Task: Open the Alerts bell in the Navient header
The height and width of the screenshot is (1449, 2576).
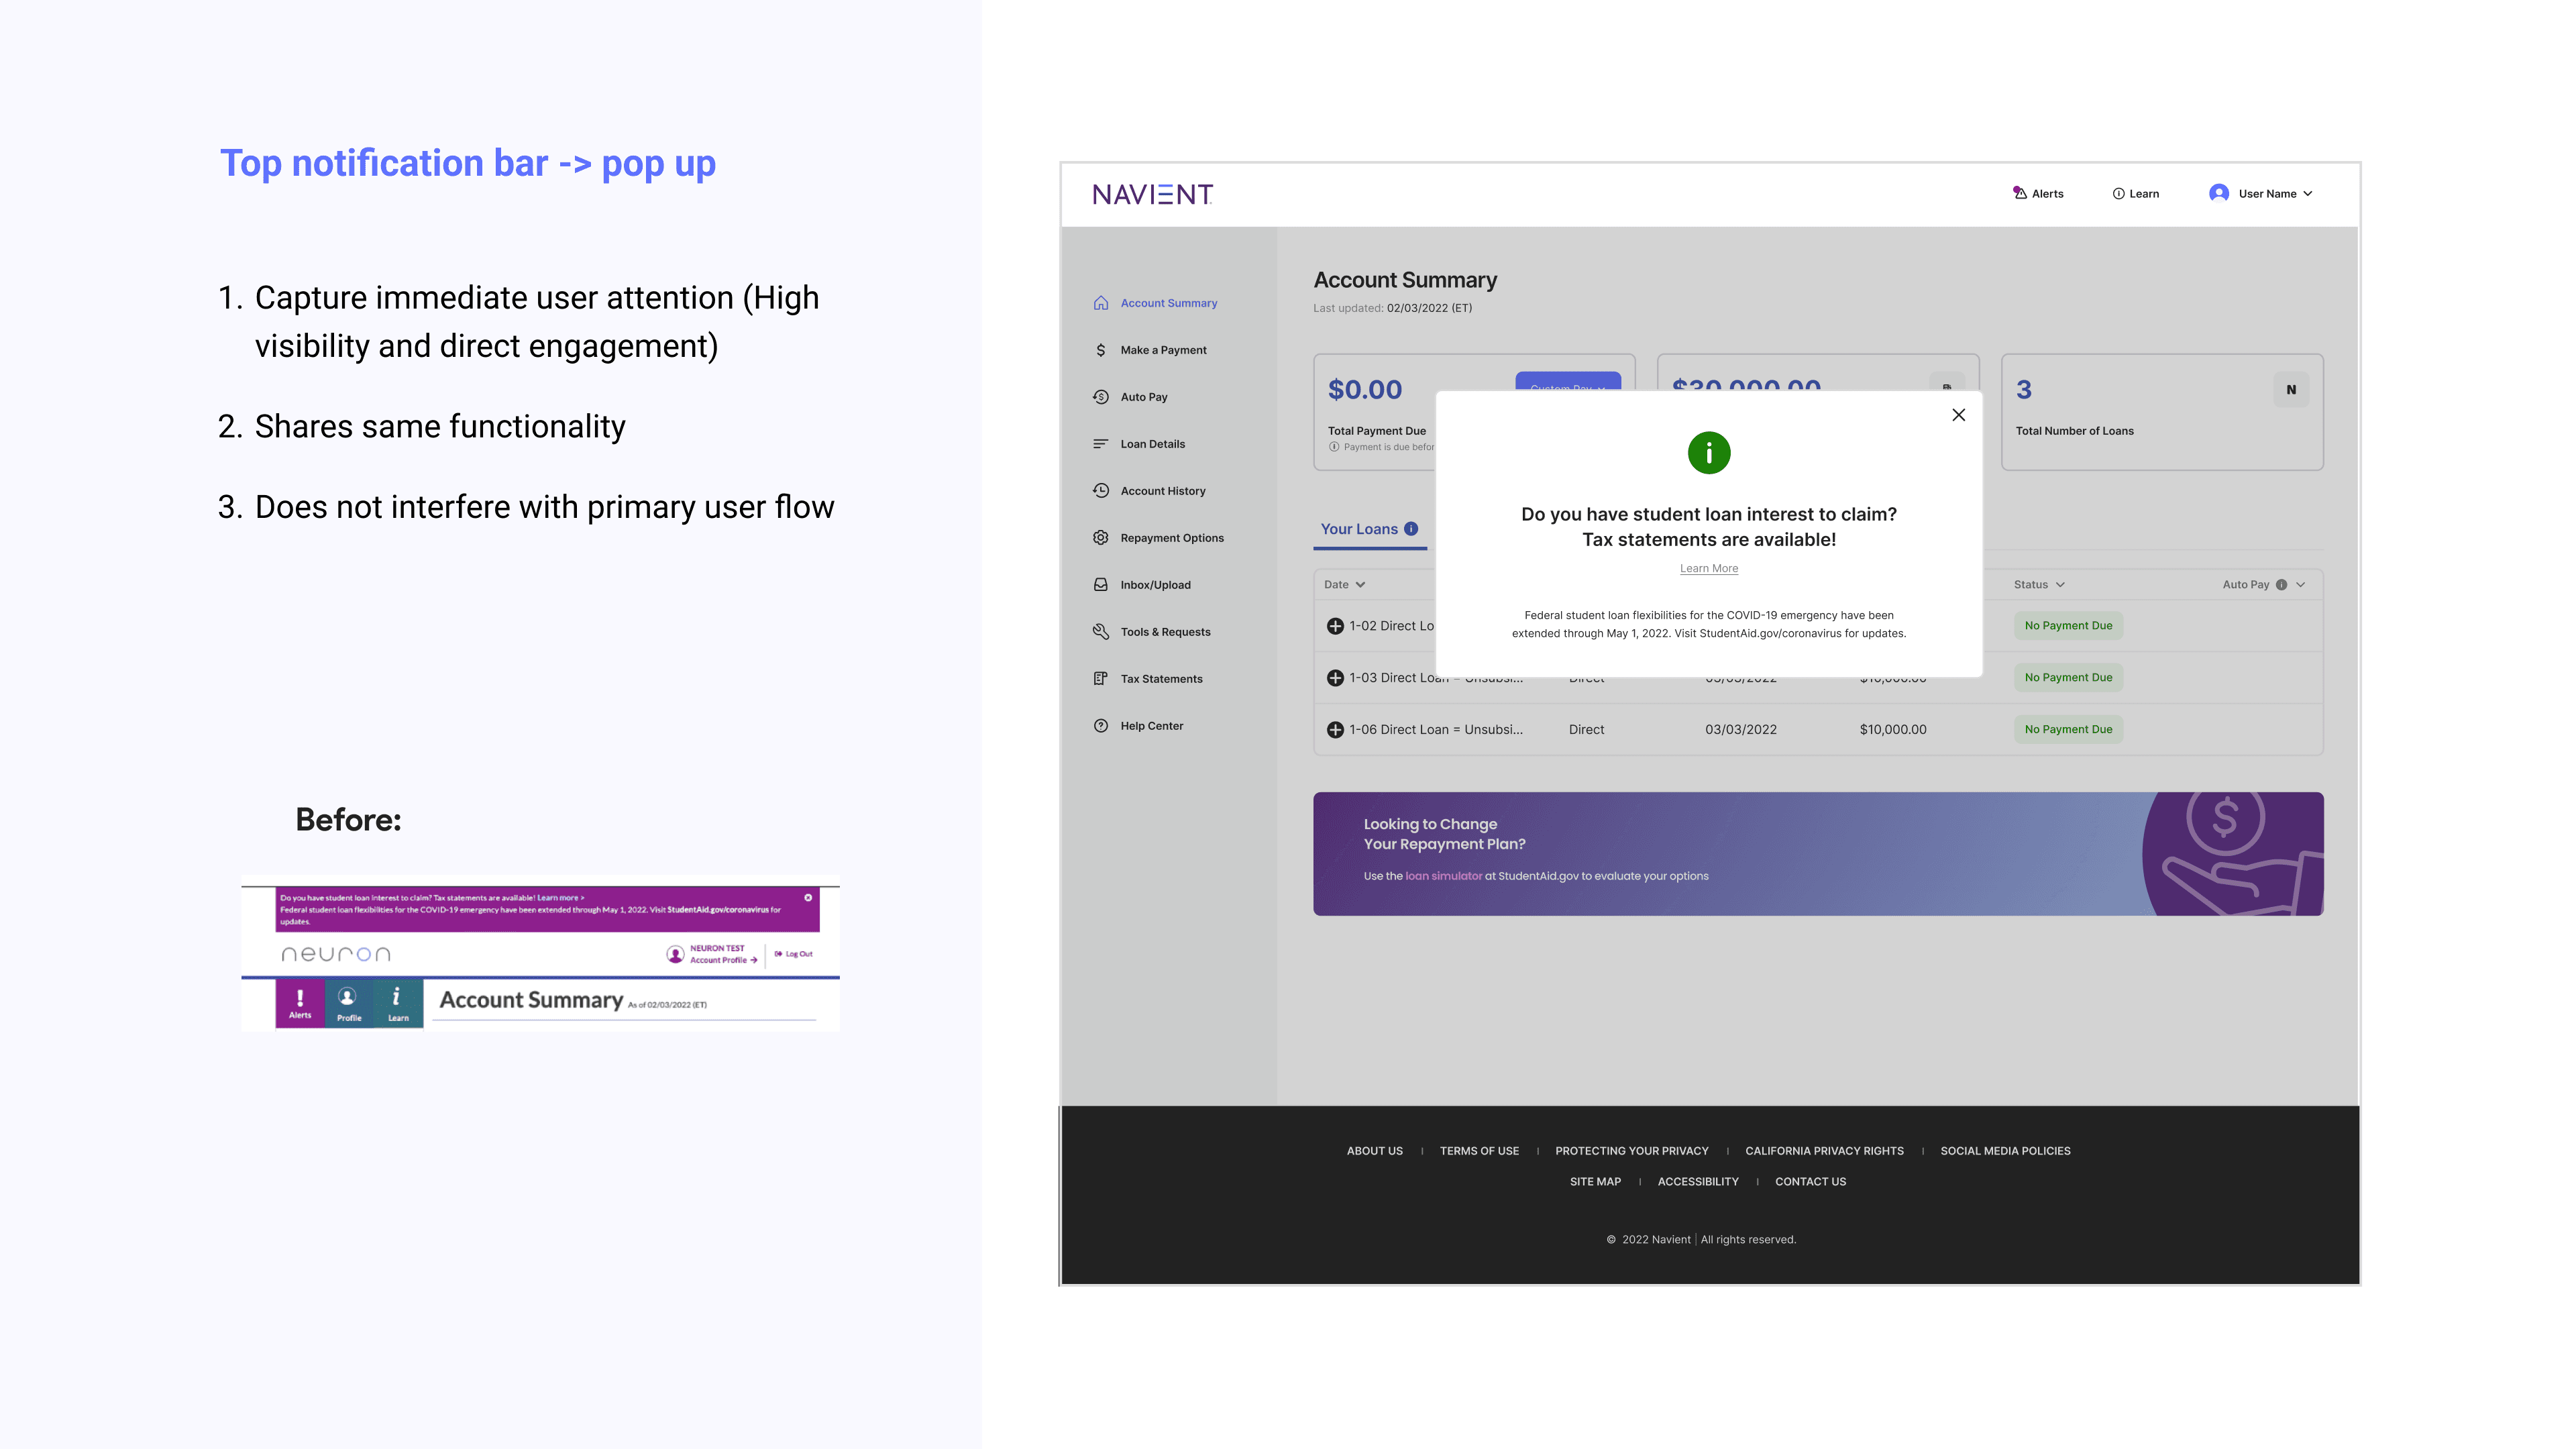Action: point(2019,193)
